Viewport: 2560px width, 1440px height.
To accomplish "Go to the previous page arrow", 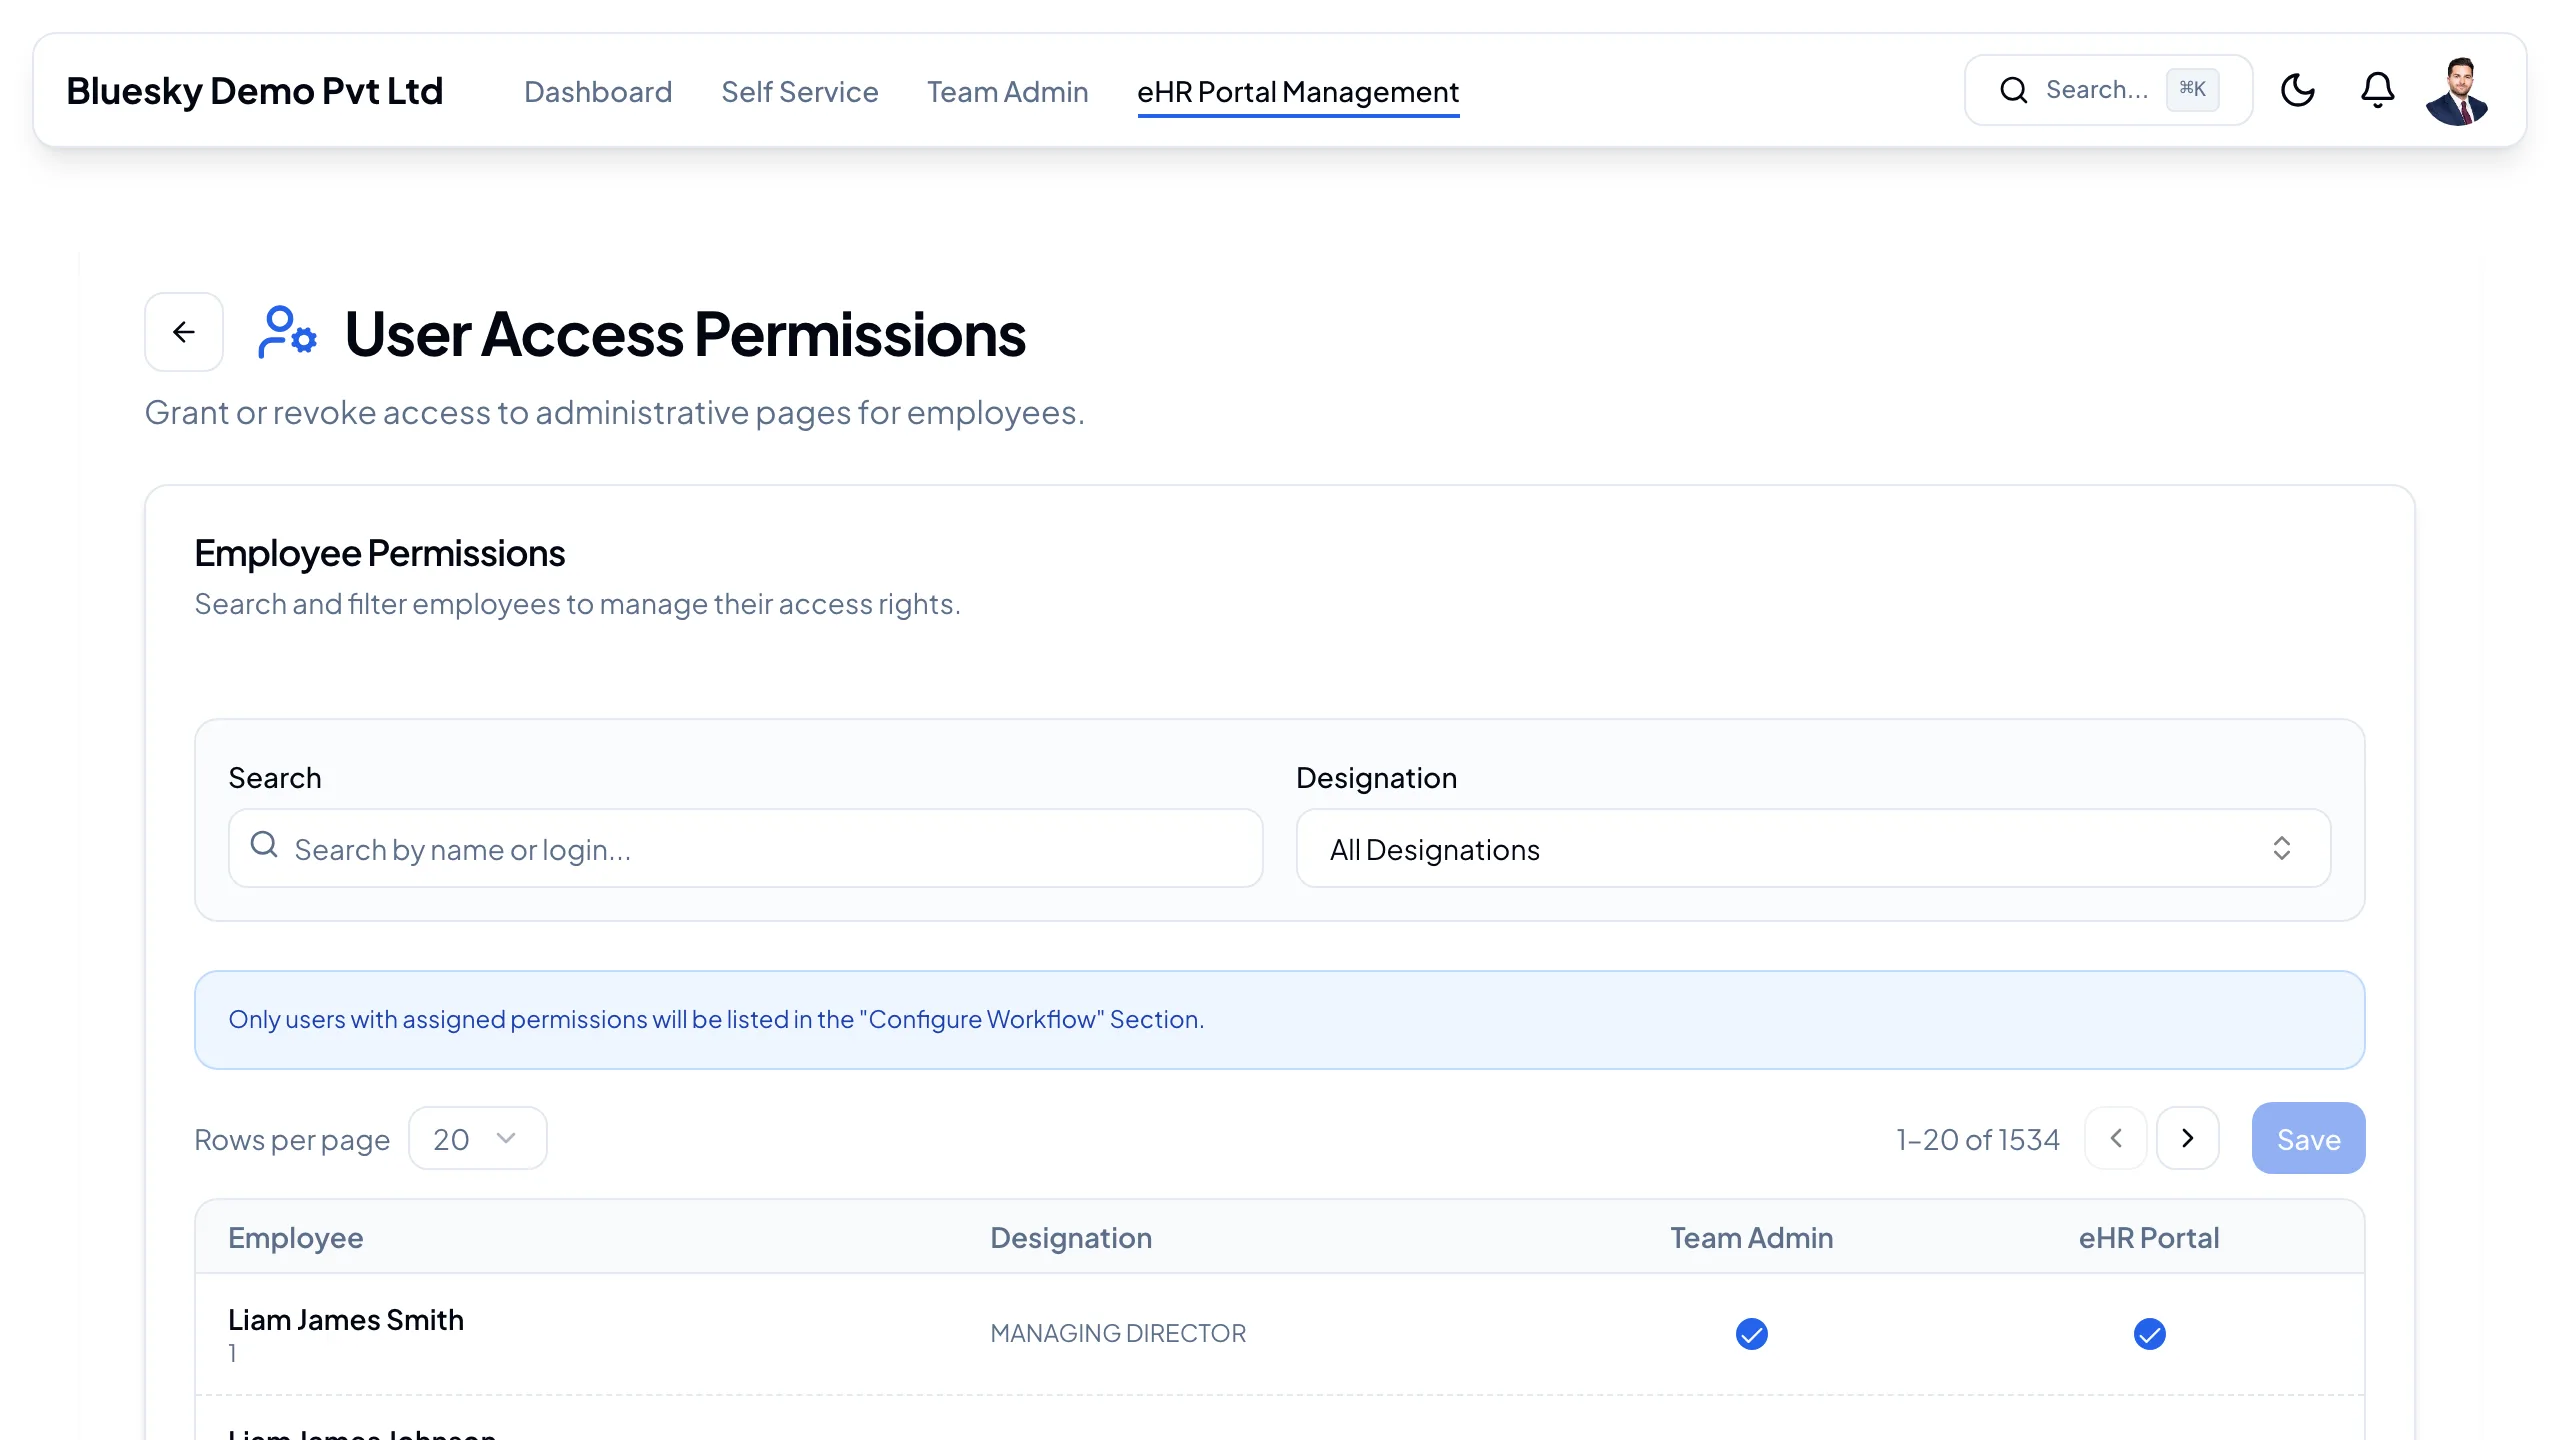I will pos(2116,1138).
